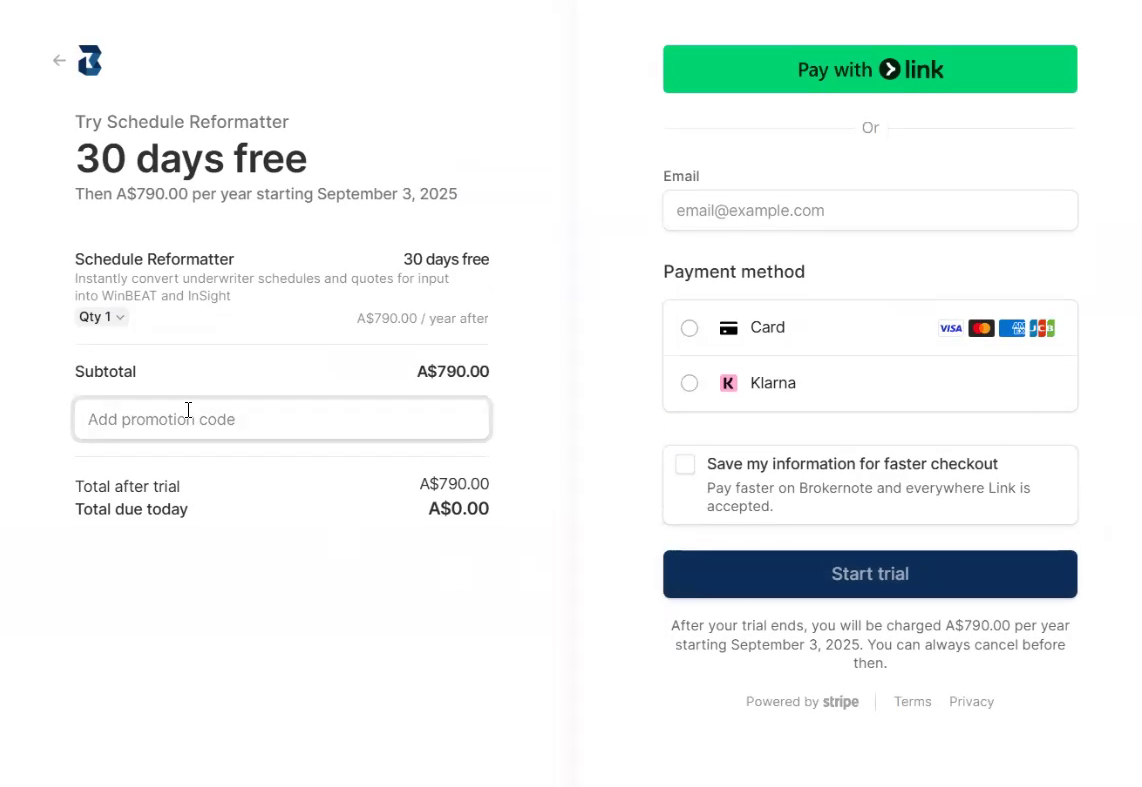Click the pink Klarna logo icon

(728, 383)
